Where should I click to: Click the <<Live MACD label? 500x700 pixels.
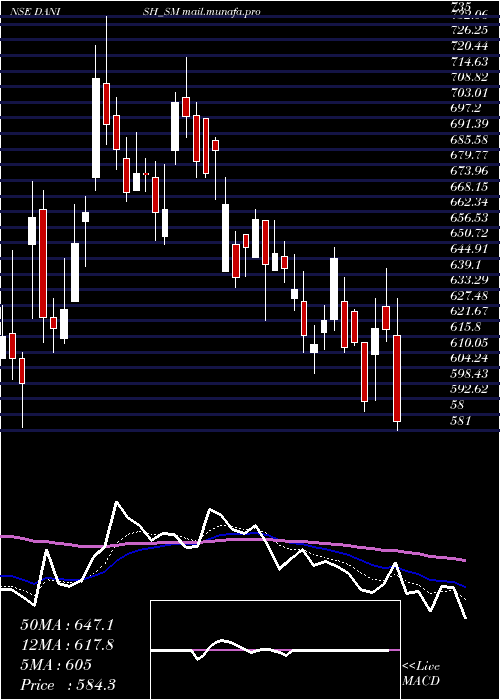(421, 673)
